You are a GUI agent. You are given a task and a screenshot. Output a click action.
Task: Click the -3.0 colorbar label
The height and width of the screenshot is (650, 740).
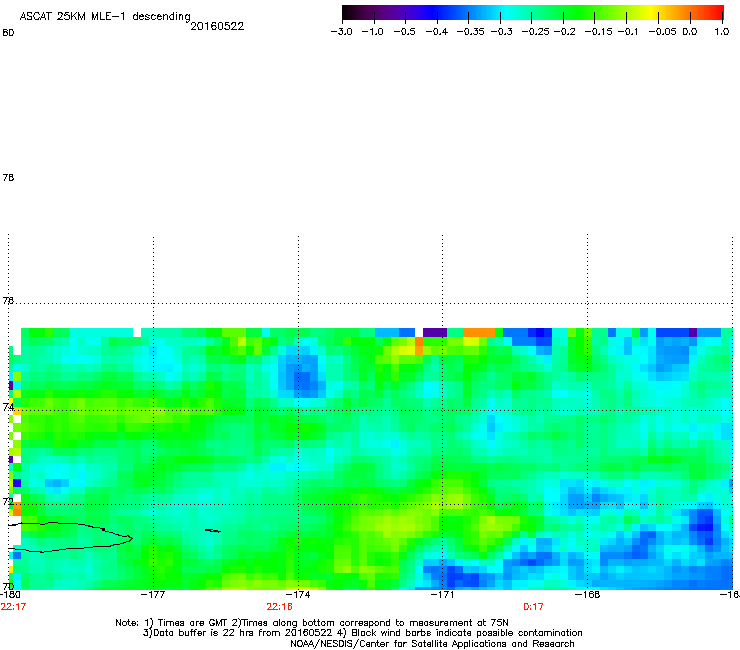click(x=341, y=32)
